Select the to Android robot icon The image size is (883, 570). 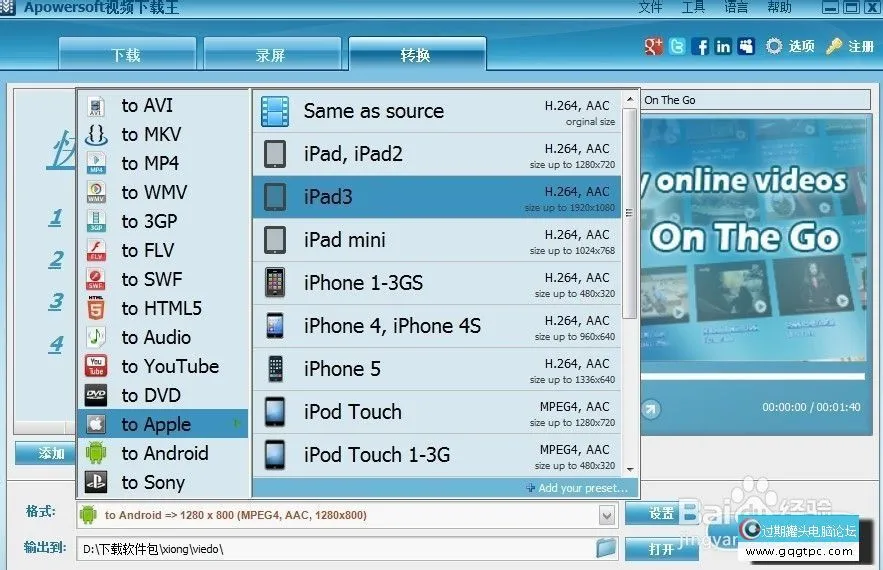click(96, 453)
